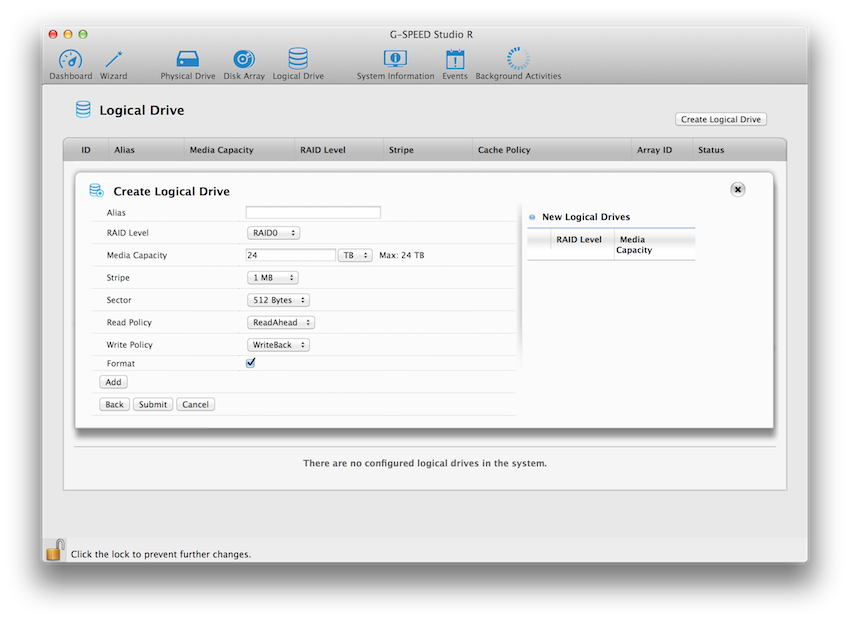Open System Information
850x621 pixels.
tap(395, 64)
